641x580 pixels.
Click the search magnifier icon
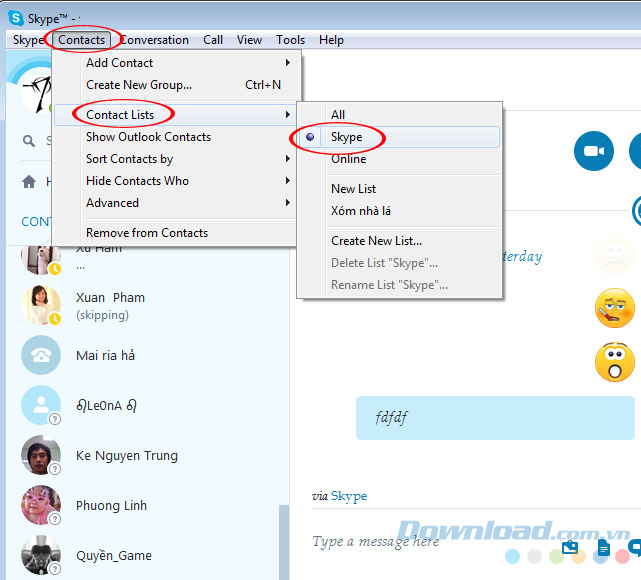29,141
